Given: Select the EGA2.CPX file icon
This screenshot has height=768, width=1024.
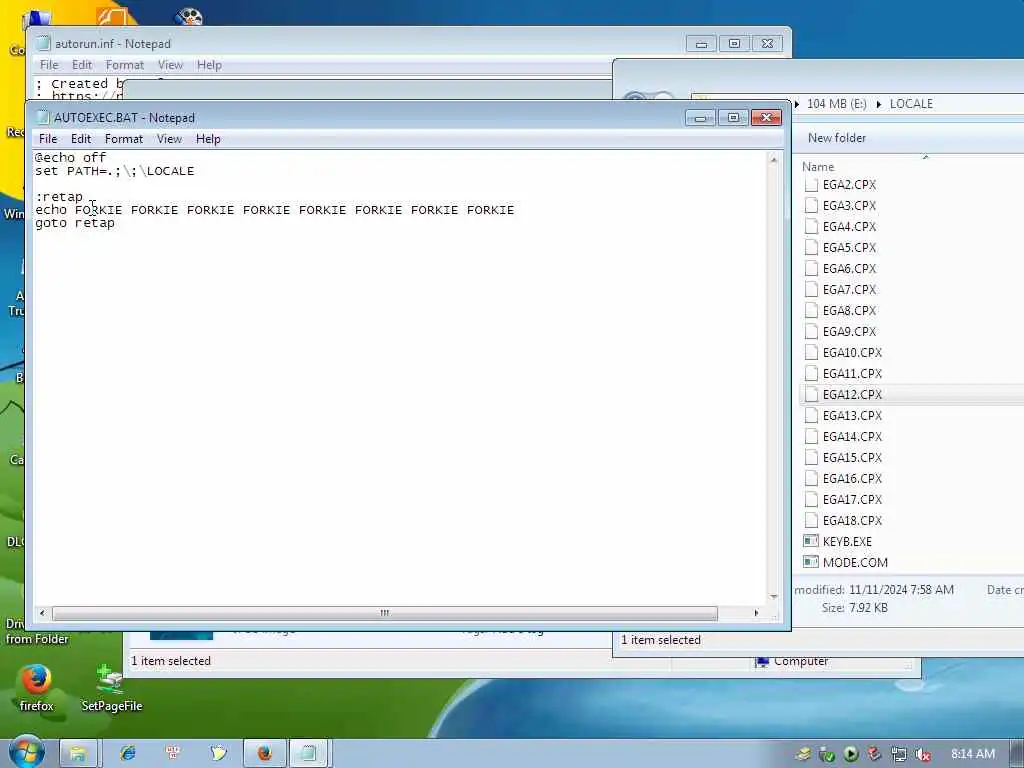Looking at the screenshot, I should point(811,185).
